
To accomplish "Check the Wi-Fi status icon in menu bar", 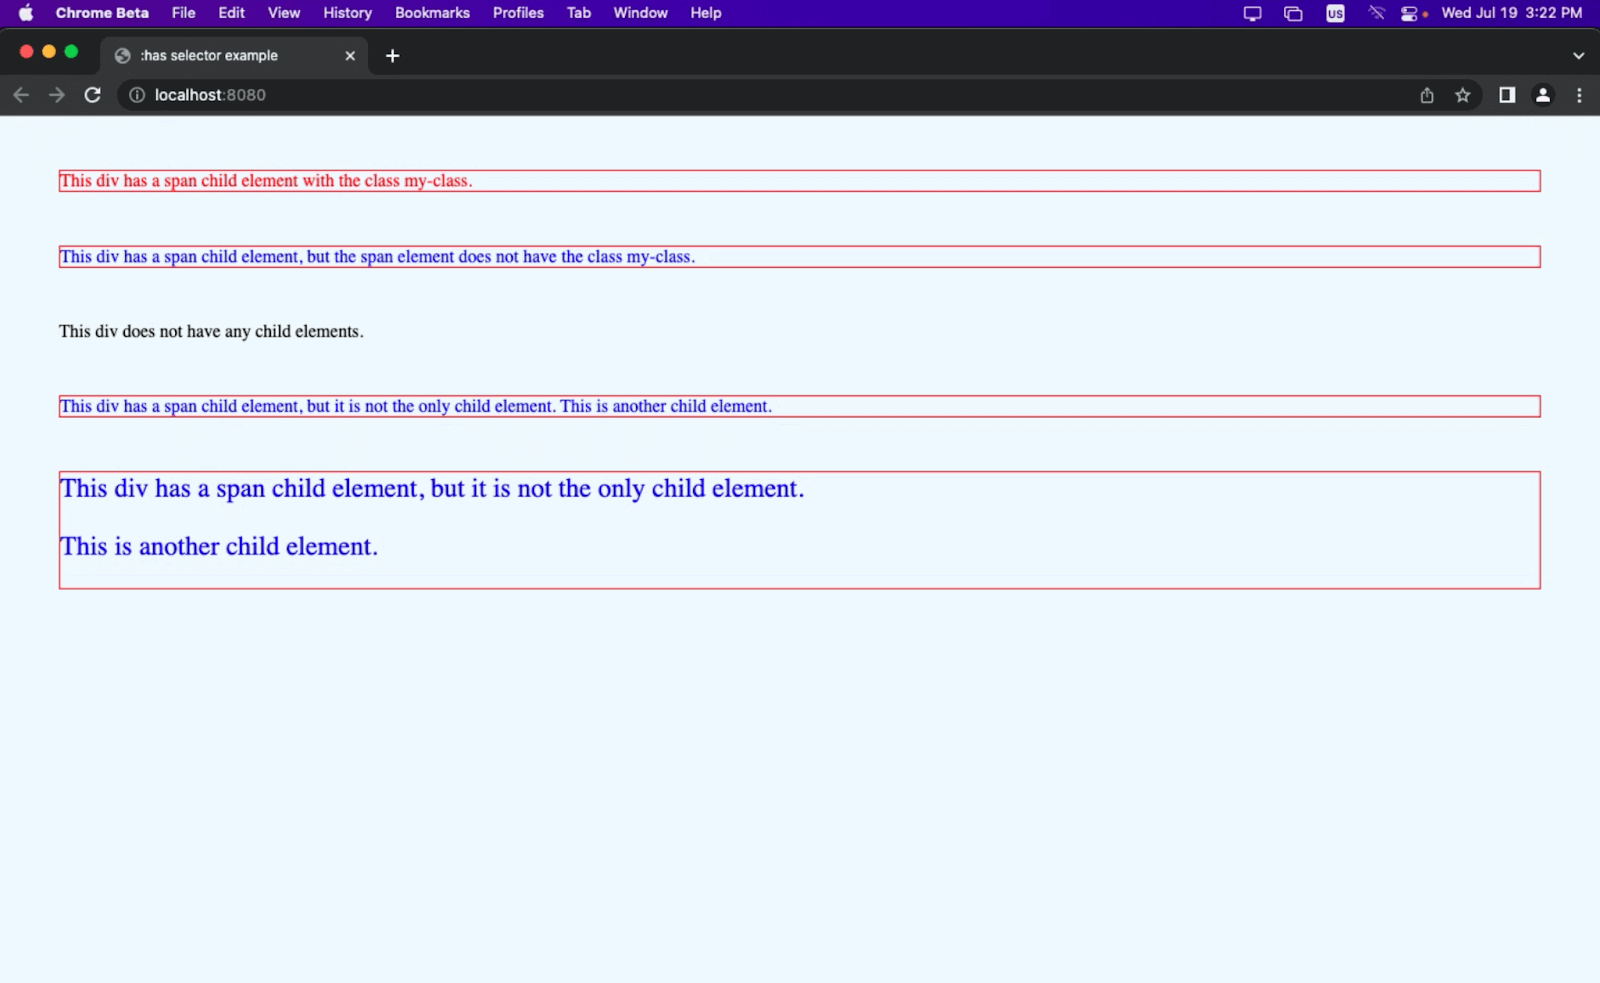I will click(x=1376, y=13).
